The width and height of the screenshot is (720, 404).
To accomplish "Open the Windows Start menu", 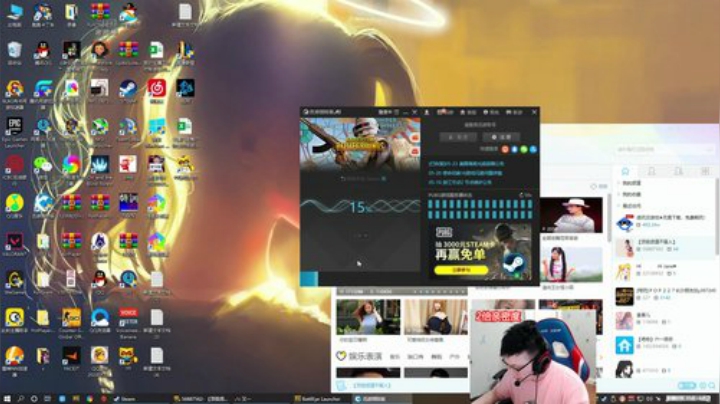I will pyautogui.click(x=7, y=398).
